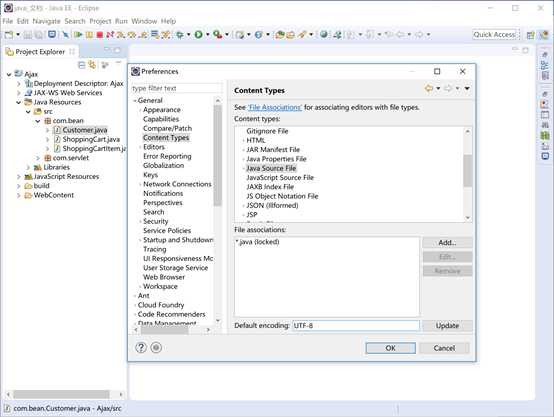This screenshot has width=554, height=417.
Task: Open the Window menu
Action: [x=144, y=21]
